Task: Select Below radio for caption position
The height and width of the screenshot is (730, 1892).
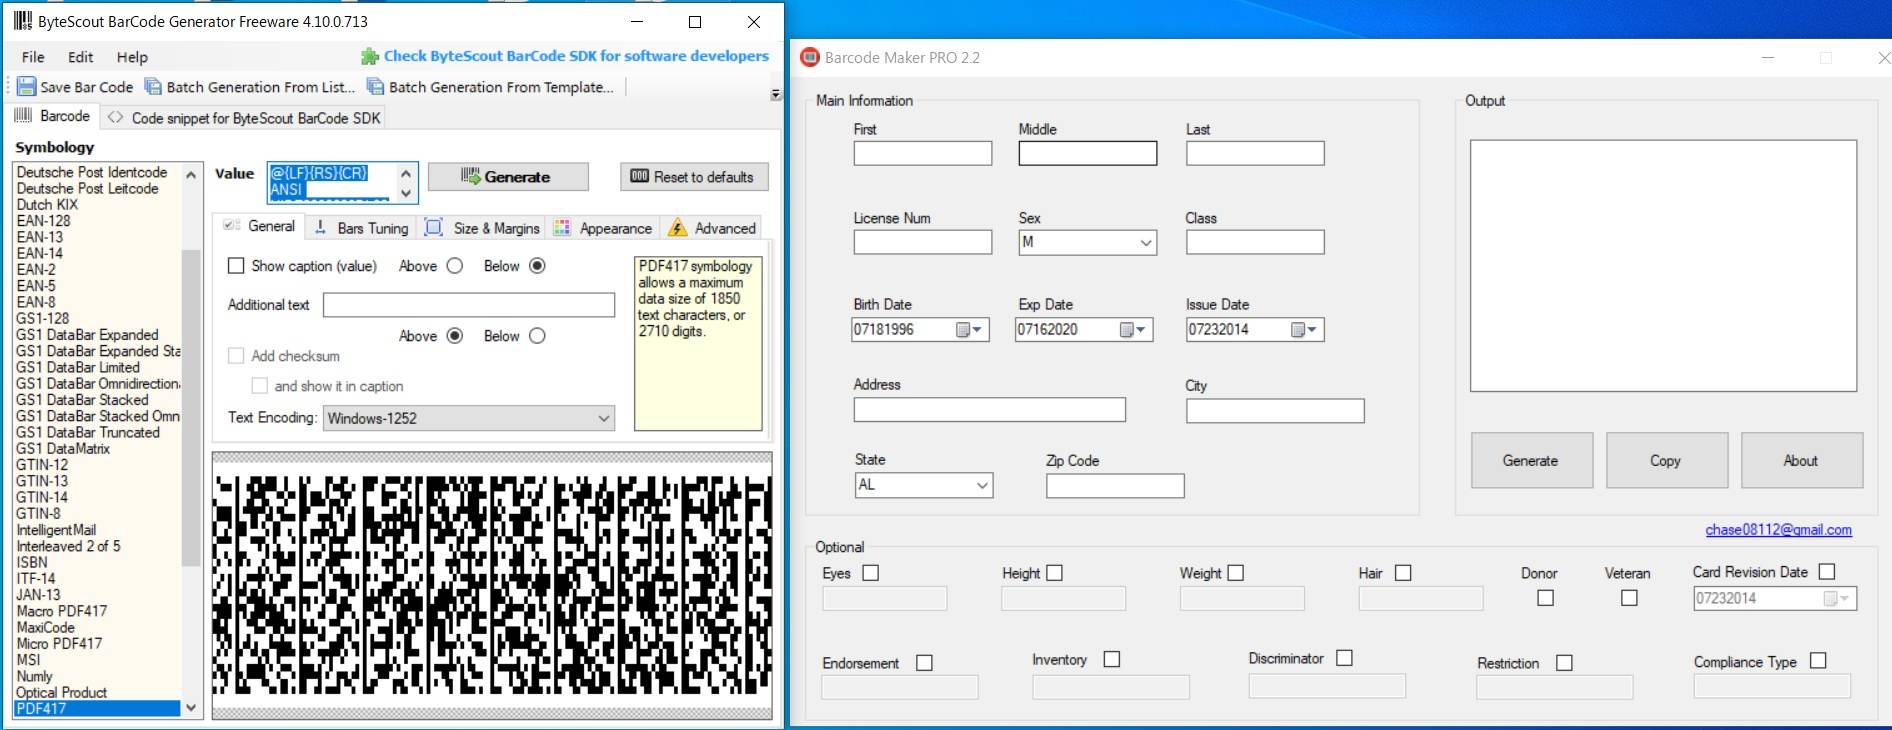Action: coord(537,266)
